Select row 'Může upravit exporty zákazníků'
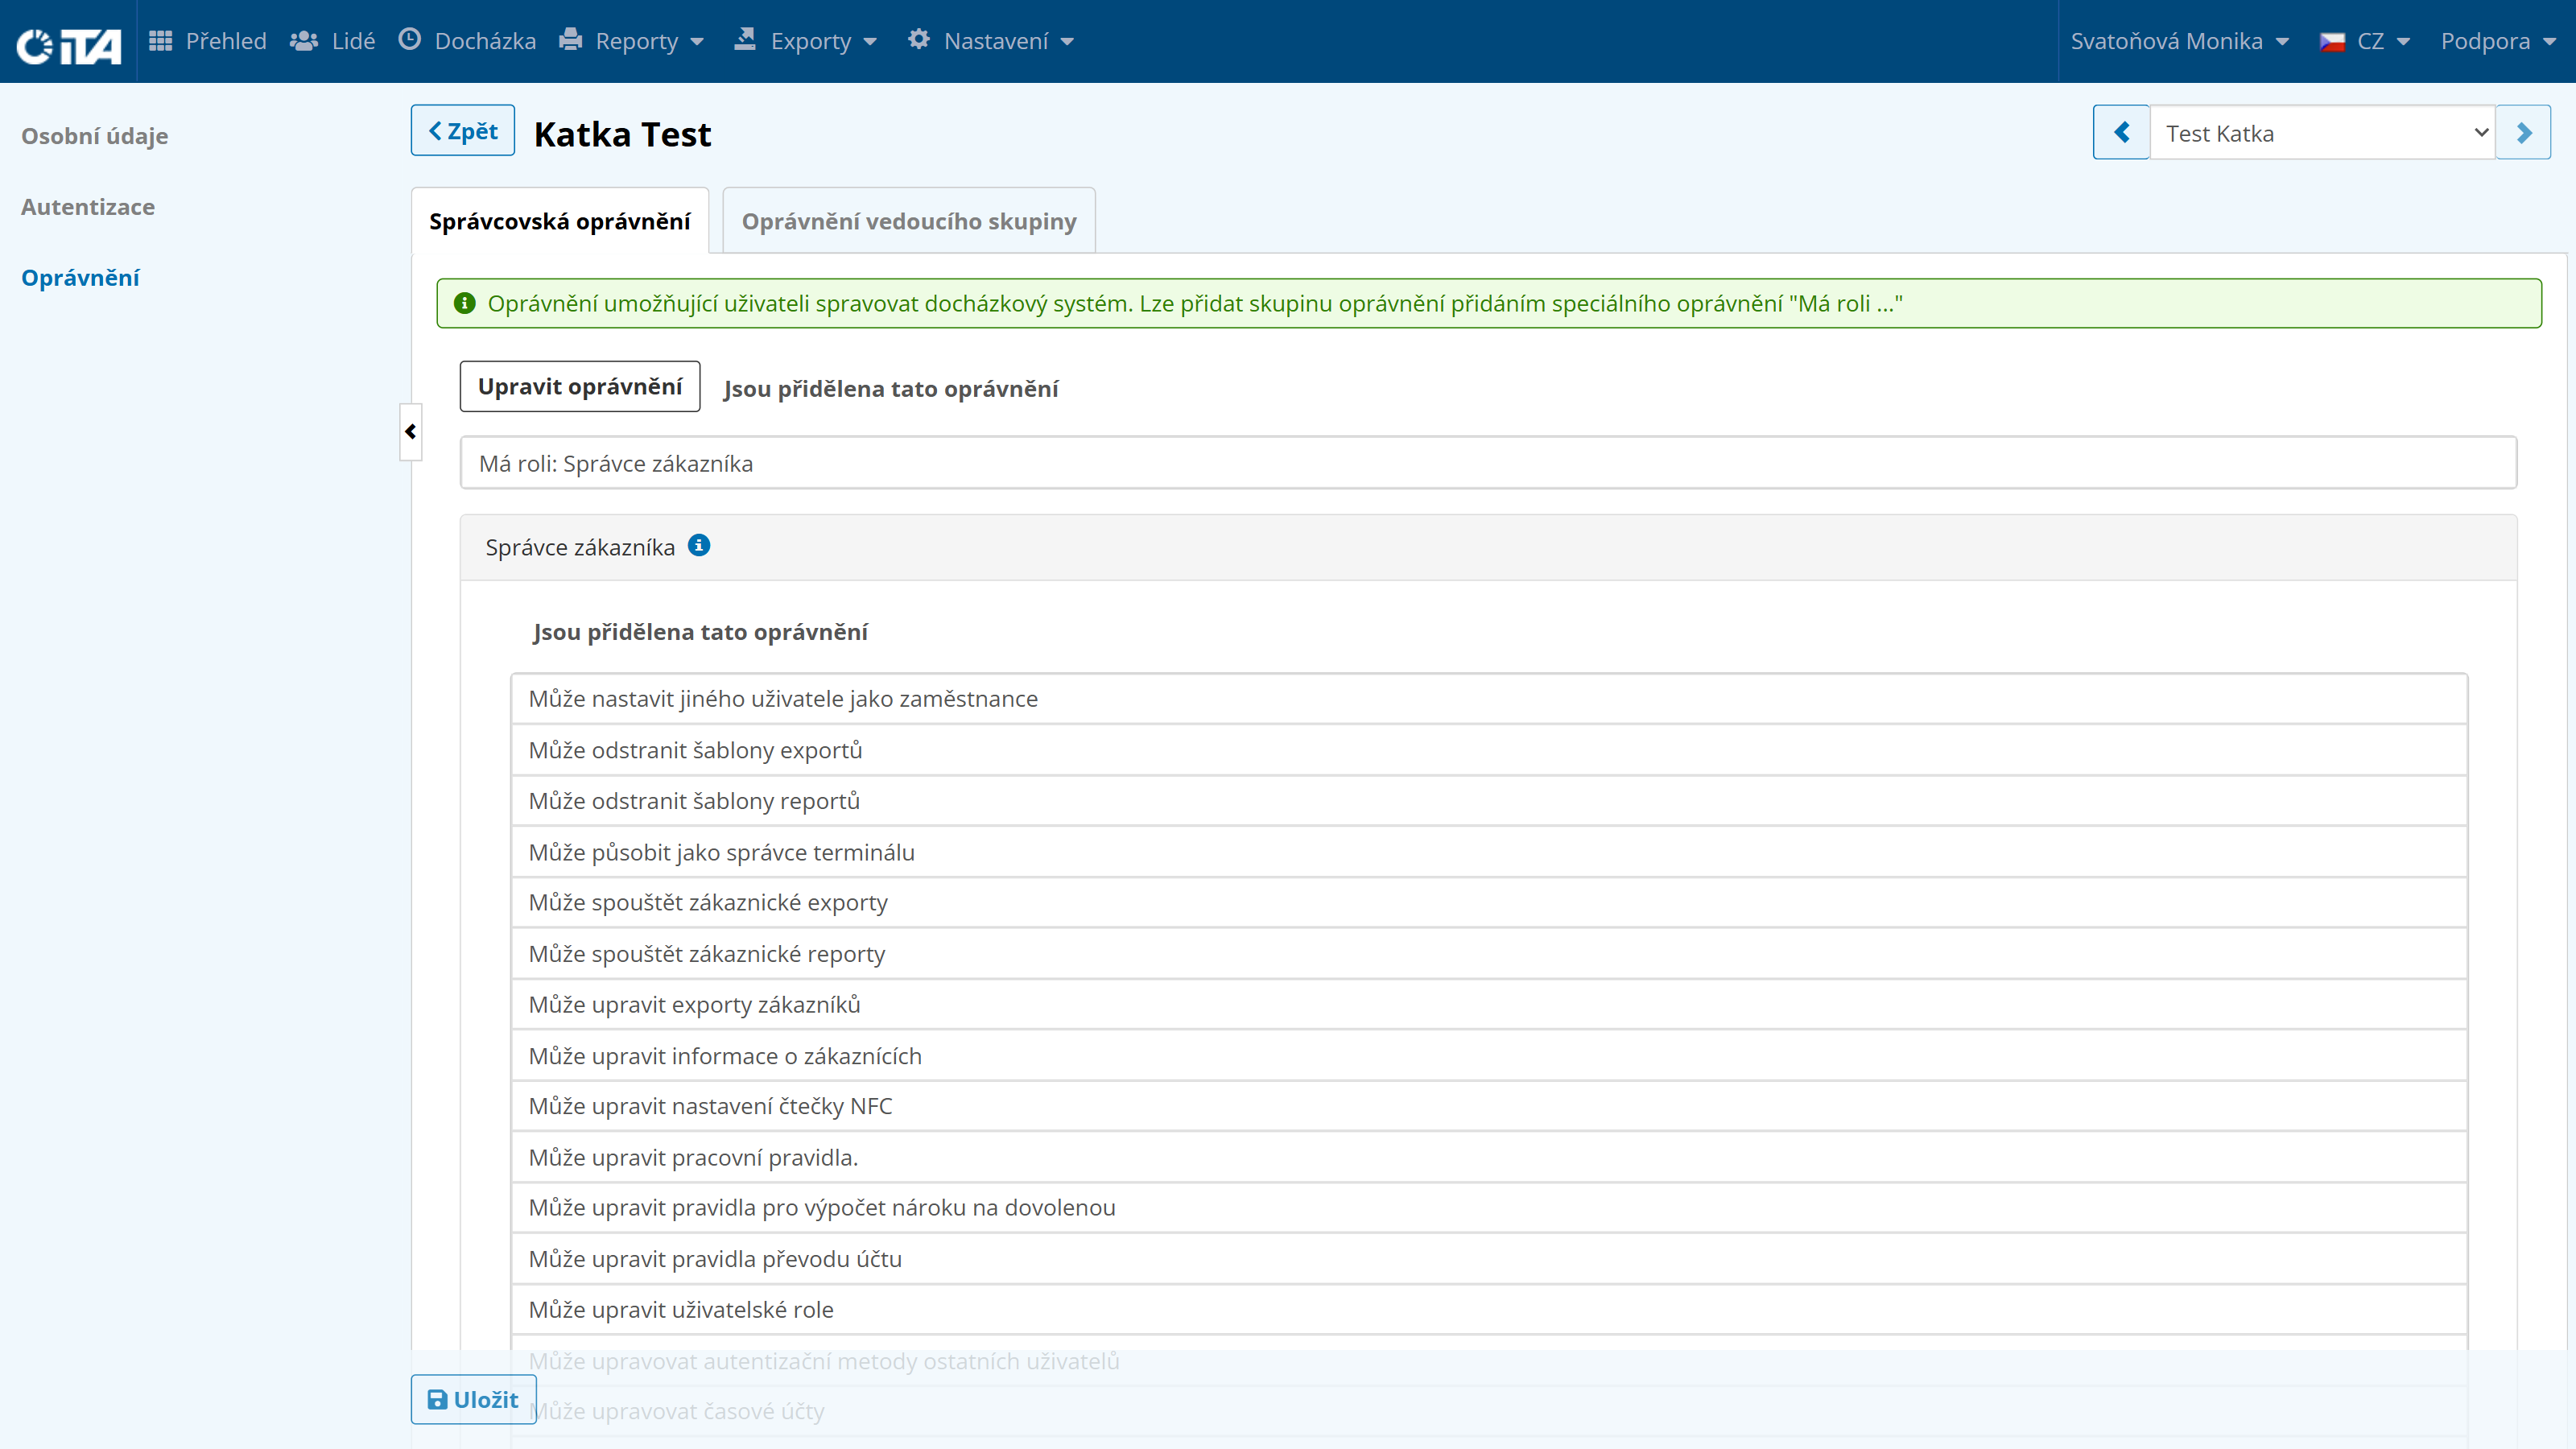This screenshot has height=1449, width=2576. click(1489, 1005)
